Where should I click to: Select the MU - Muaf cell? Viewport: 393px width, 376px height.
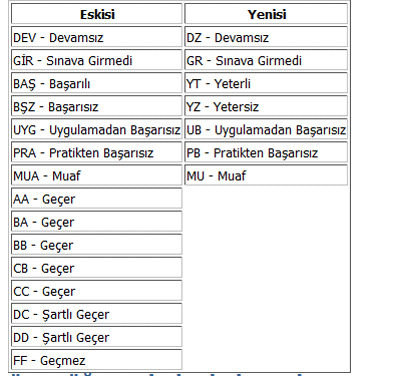tap(266, 175)
